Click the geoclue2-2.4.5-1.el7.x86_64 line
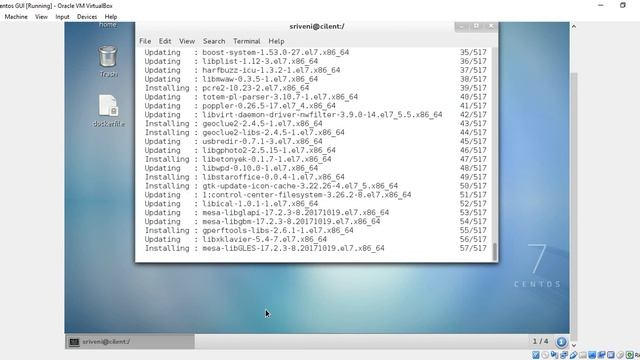 tap(316, 124)
